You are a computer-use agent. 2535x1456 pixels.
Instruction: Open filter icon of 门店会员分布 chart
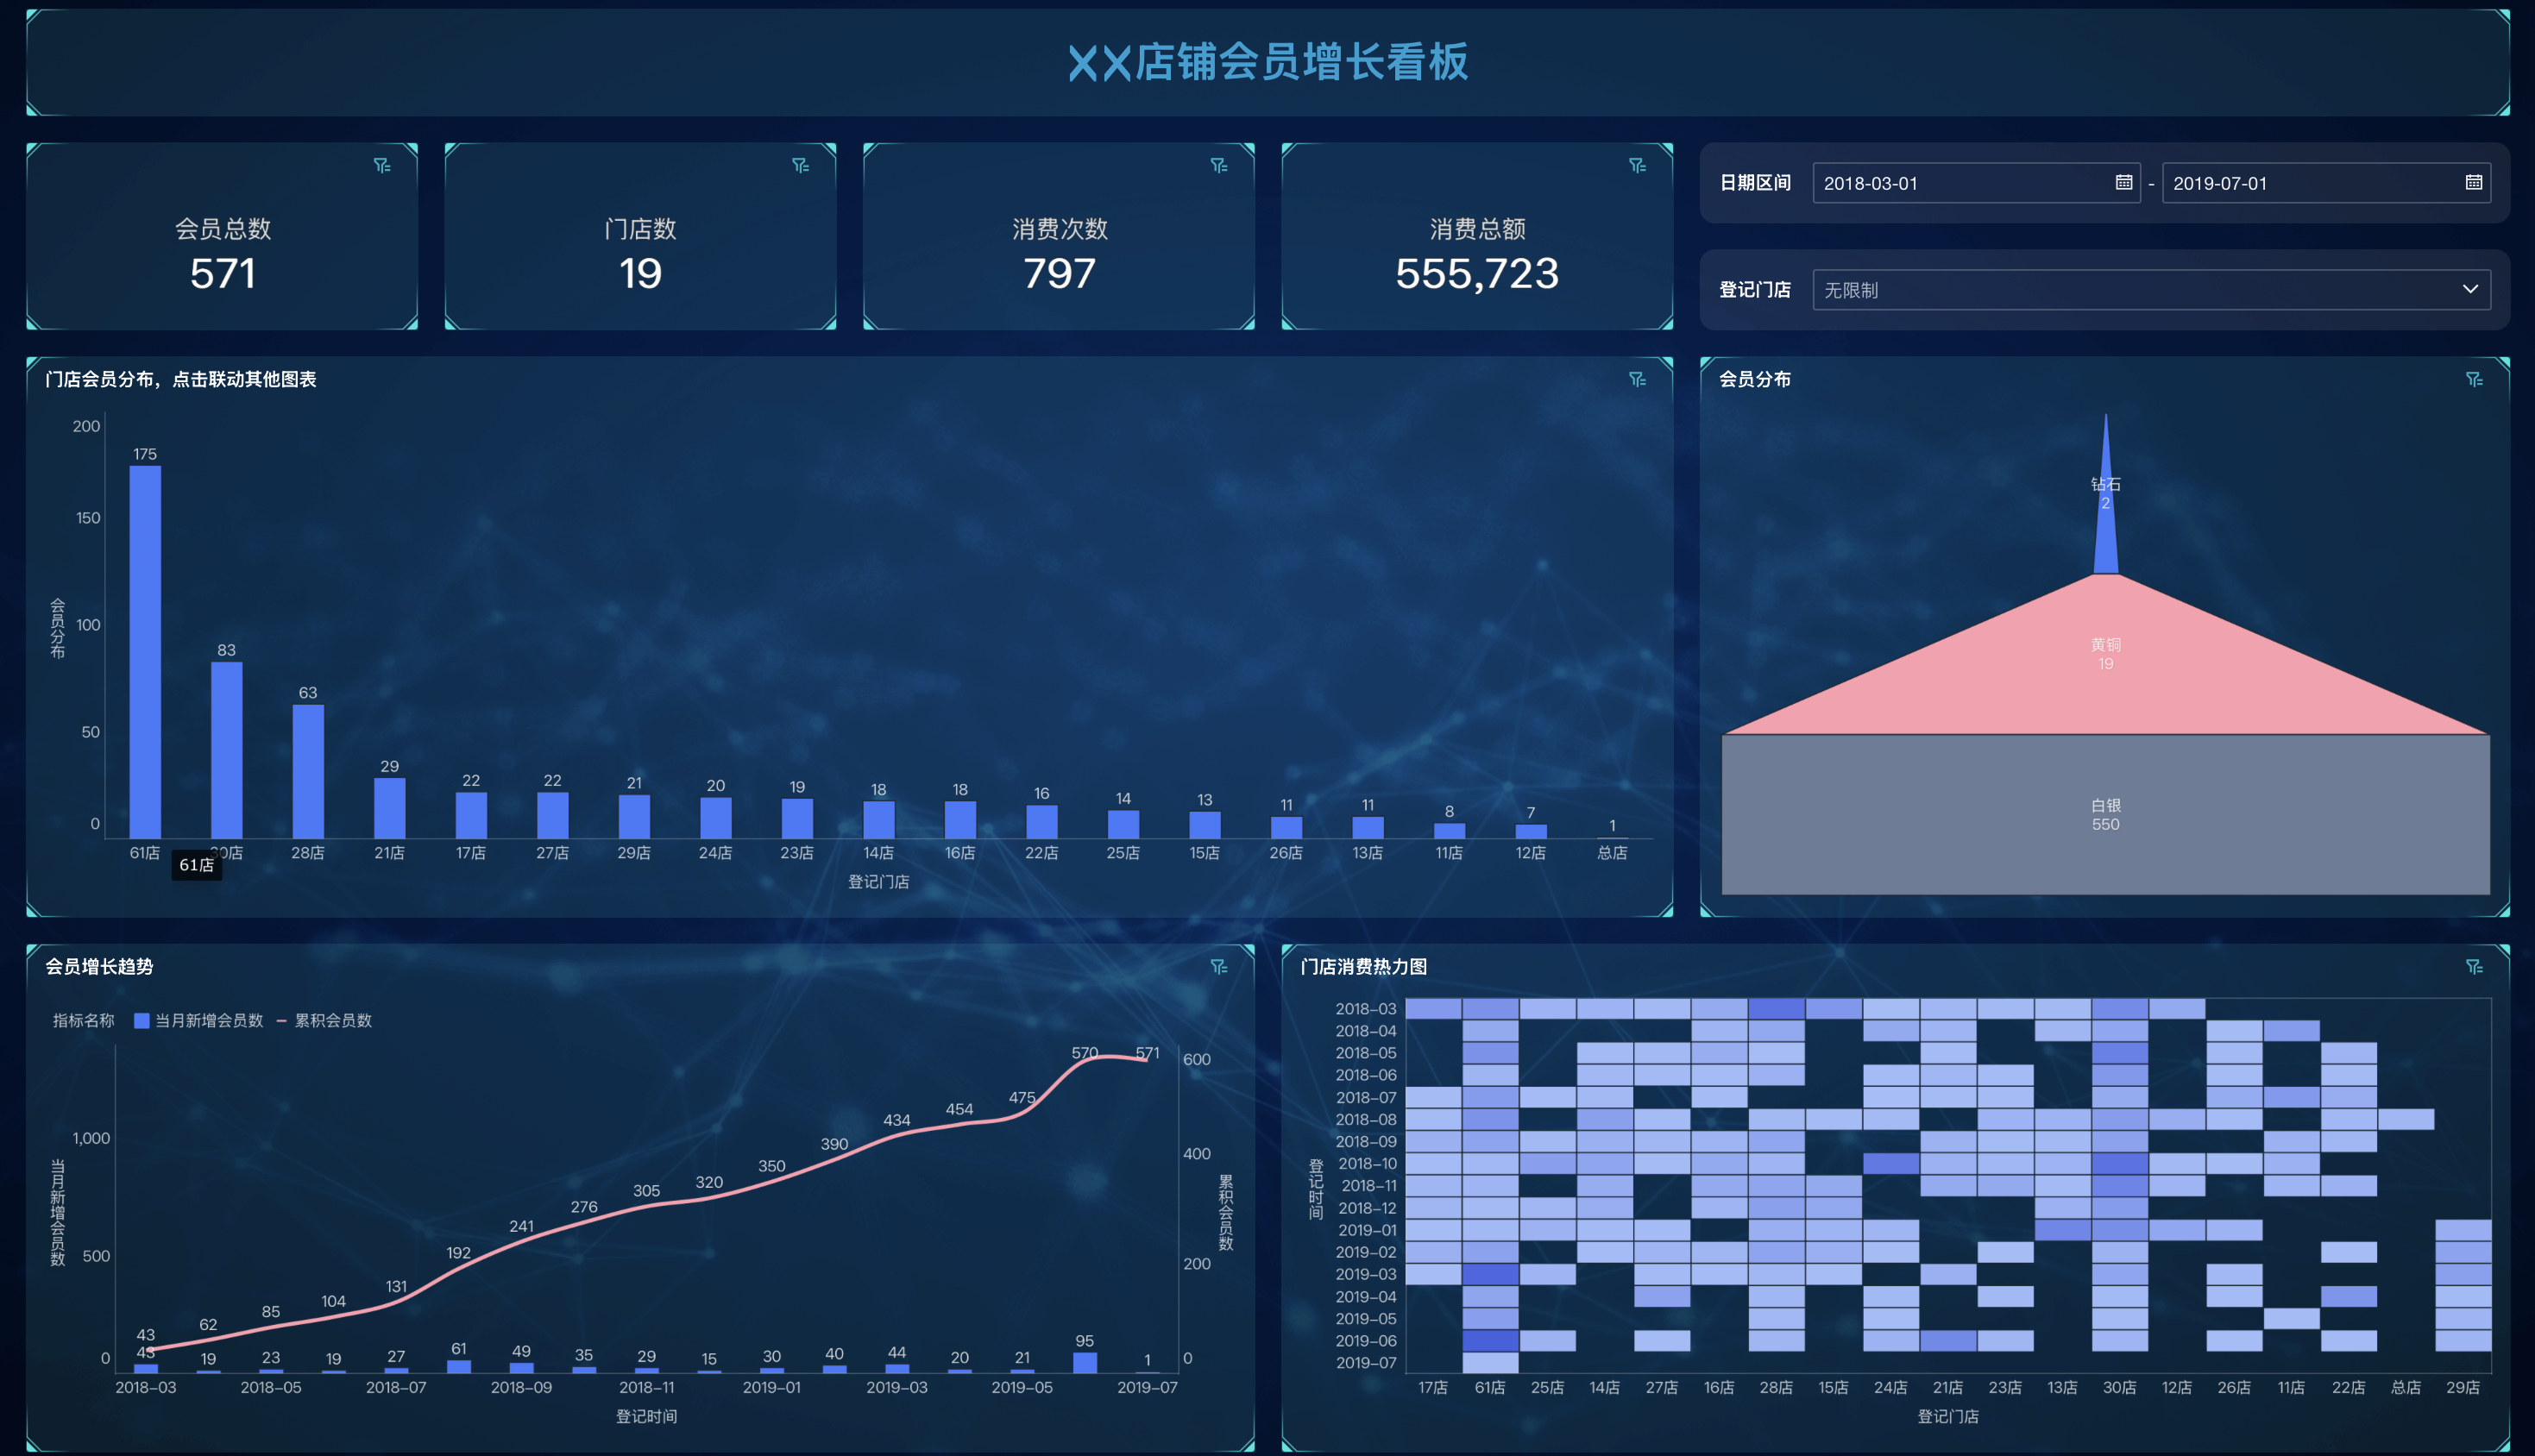(1637, 380)
